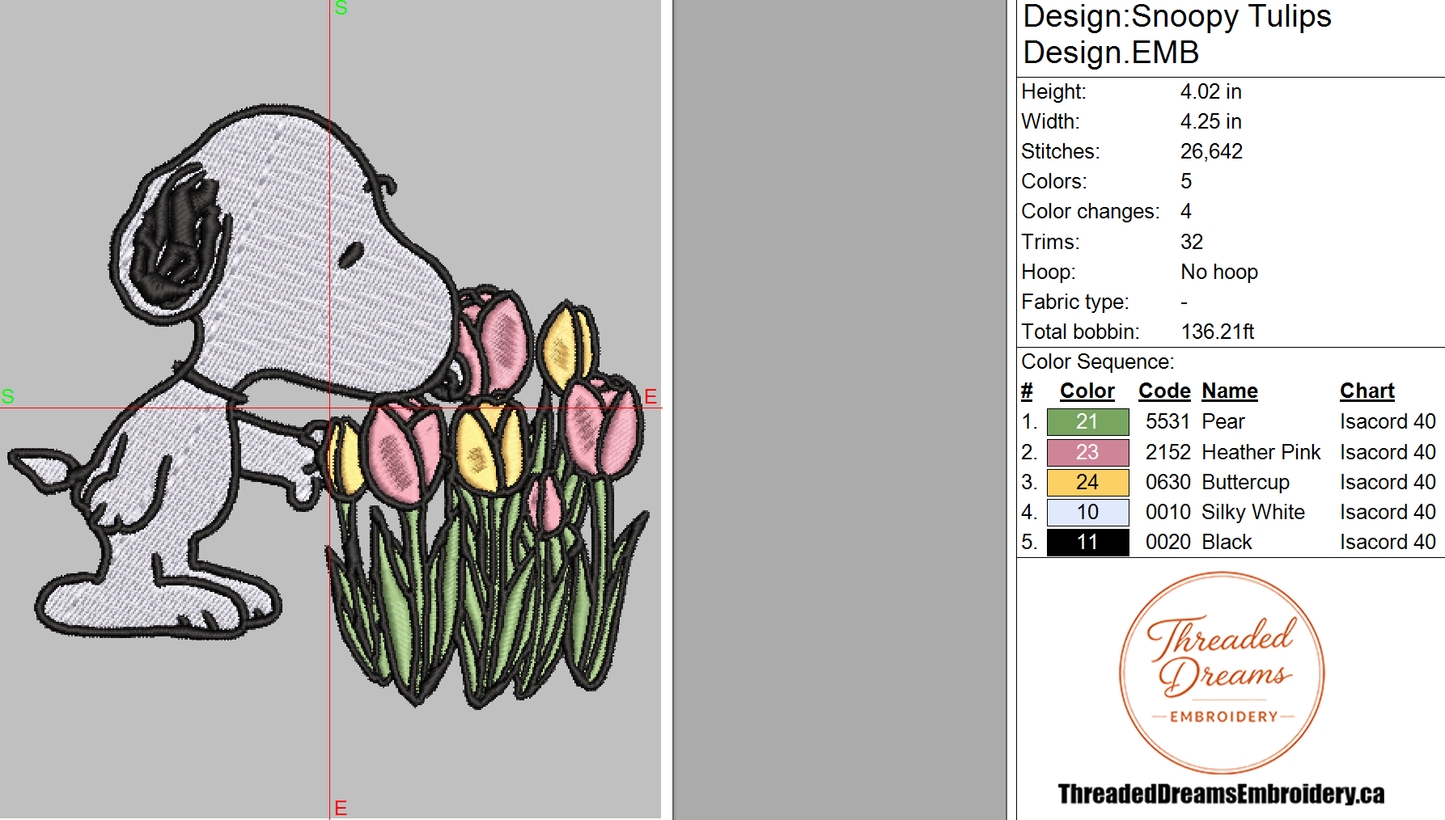1445x820 pixels.
Task: Click the thread name 'Silky White'
Action: 1253,512
